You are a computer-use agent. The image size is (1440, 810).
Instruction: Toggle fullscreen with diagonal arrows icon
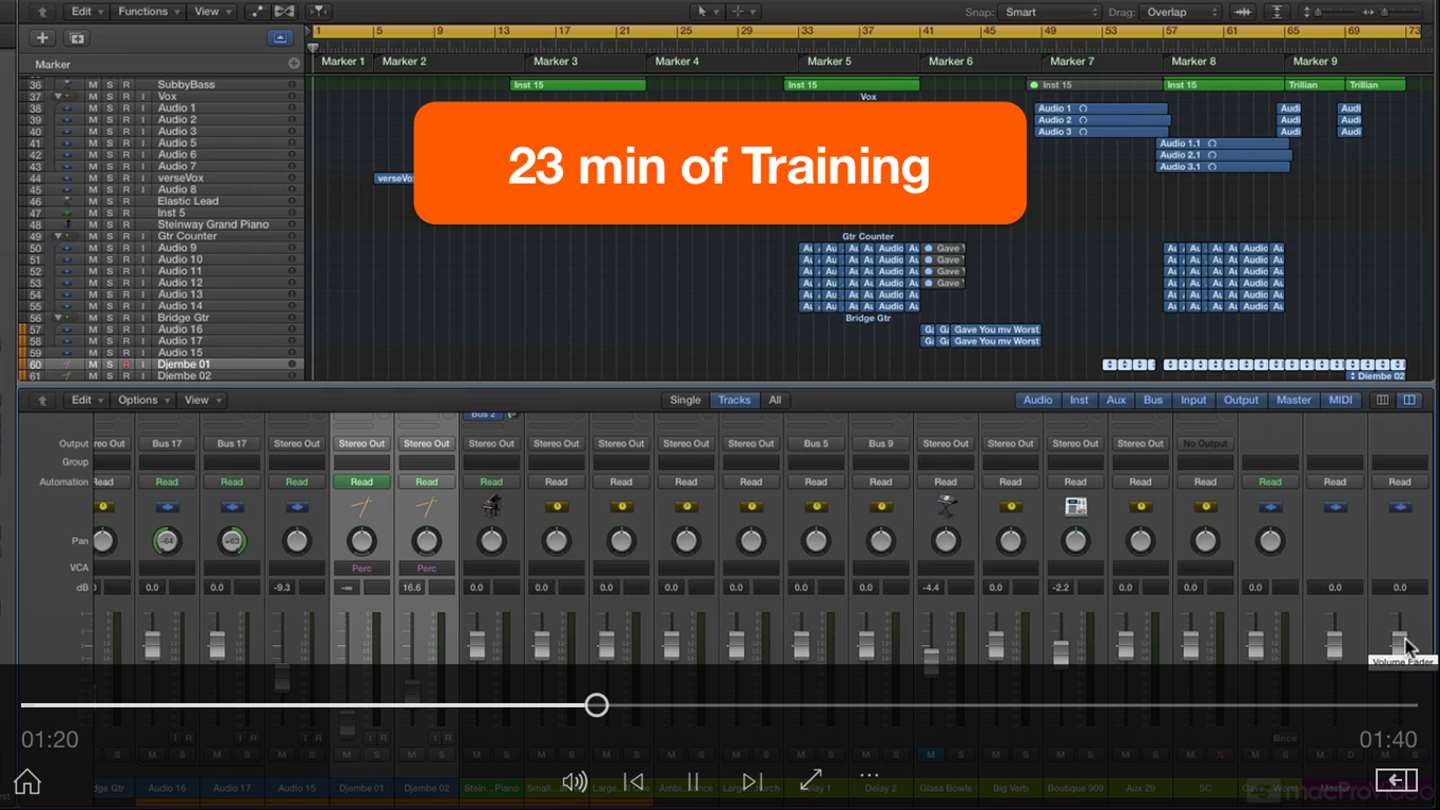pos(811,778)
